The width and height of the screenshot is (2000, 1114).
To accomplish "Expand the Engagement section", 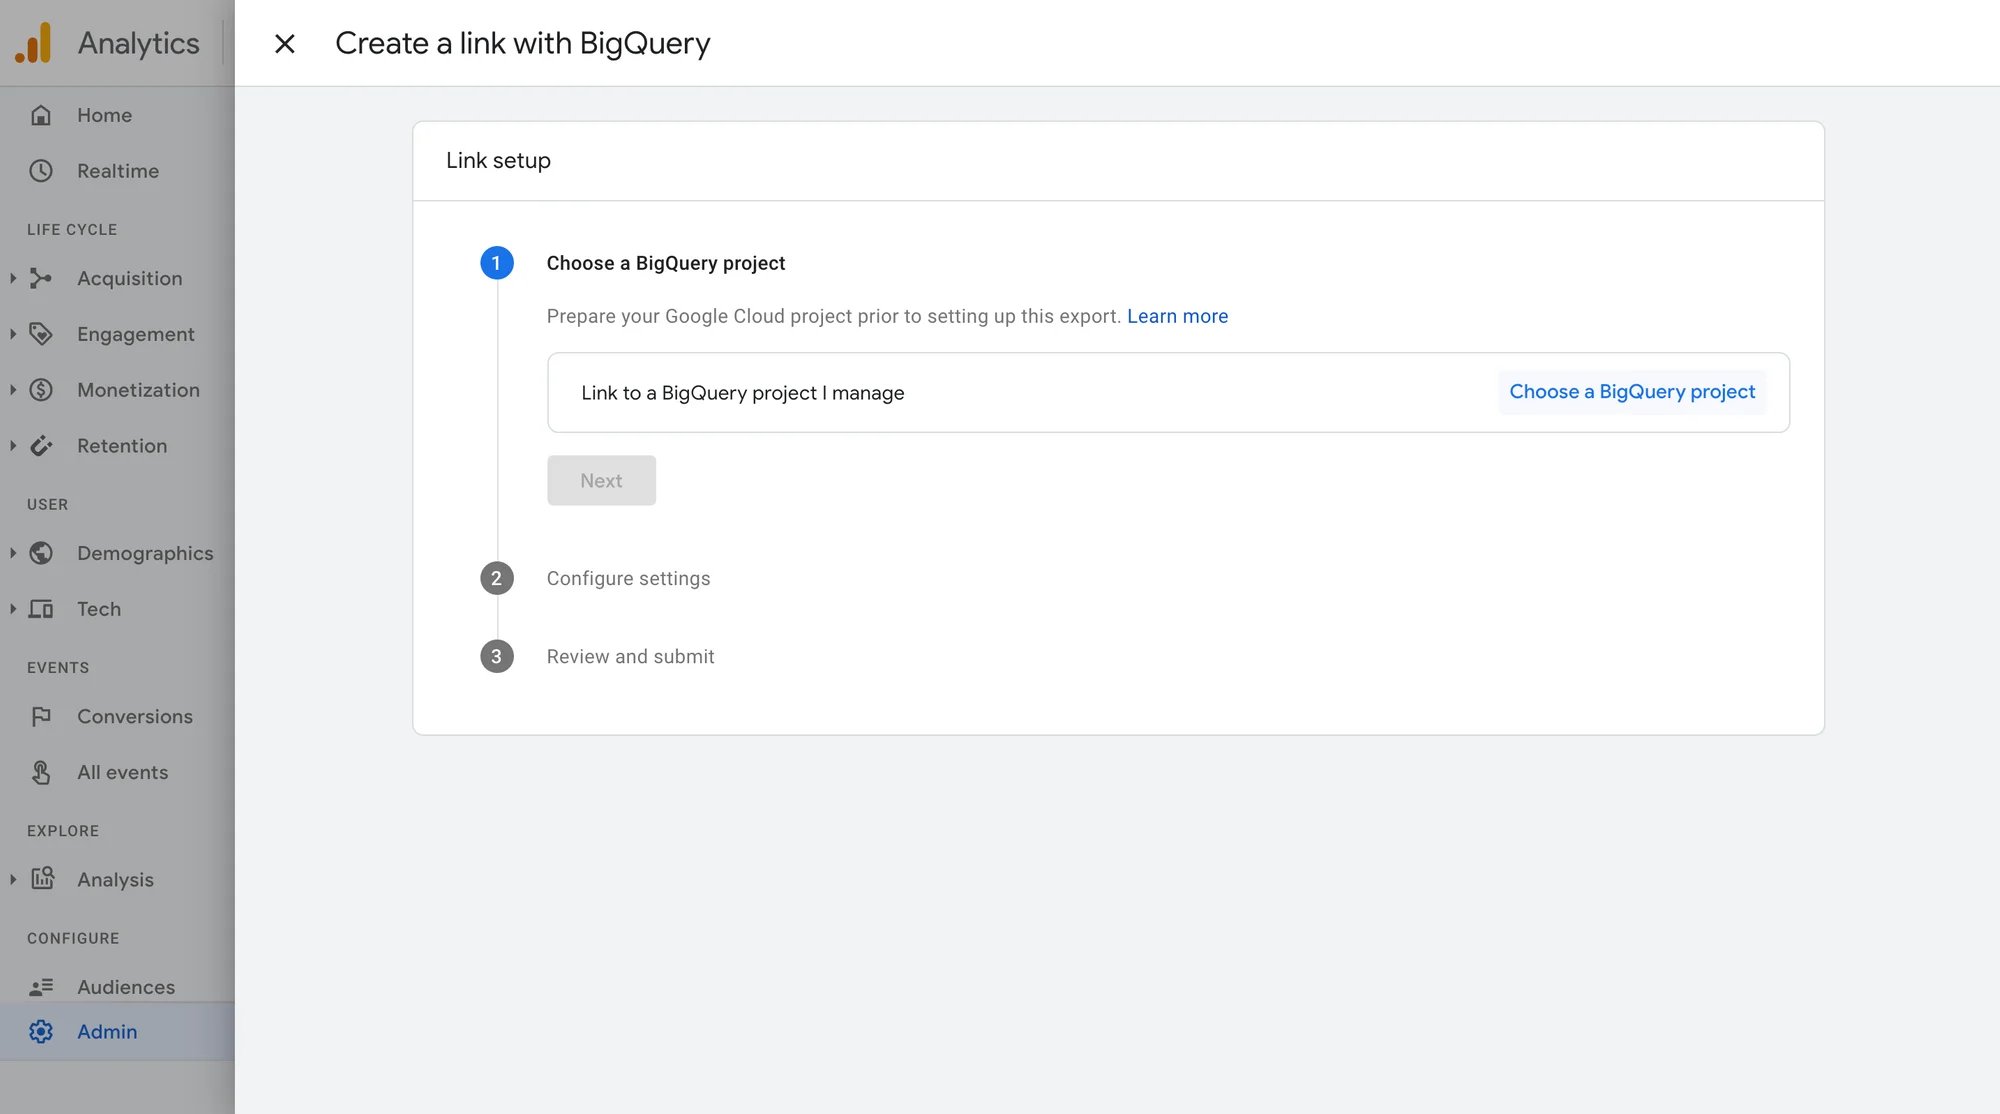I will pyautogui.click(x=13, y=334).
